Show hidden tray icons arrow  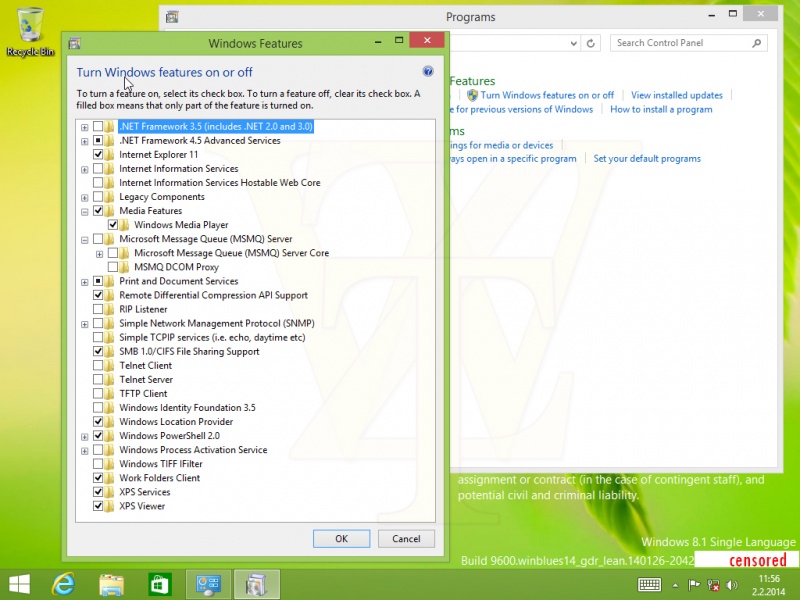pos(676,585)
